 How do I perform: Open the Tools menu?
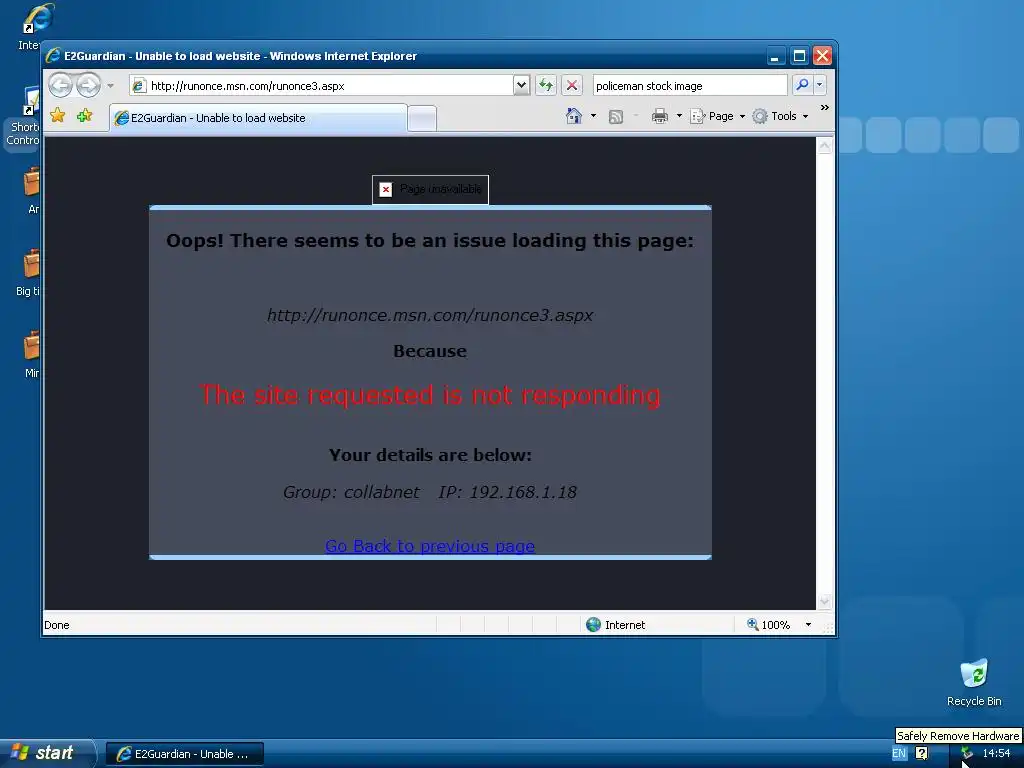780,116
